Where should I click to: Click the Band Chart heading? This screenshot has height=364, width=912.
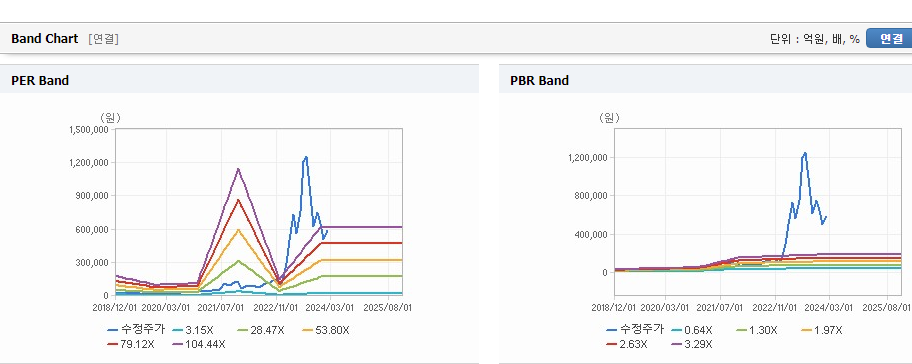tap(44, 39)
